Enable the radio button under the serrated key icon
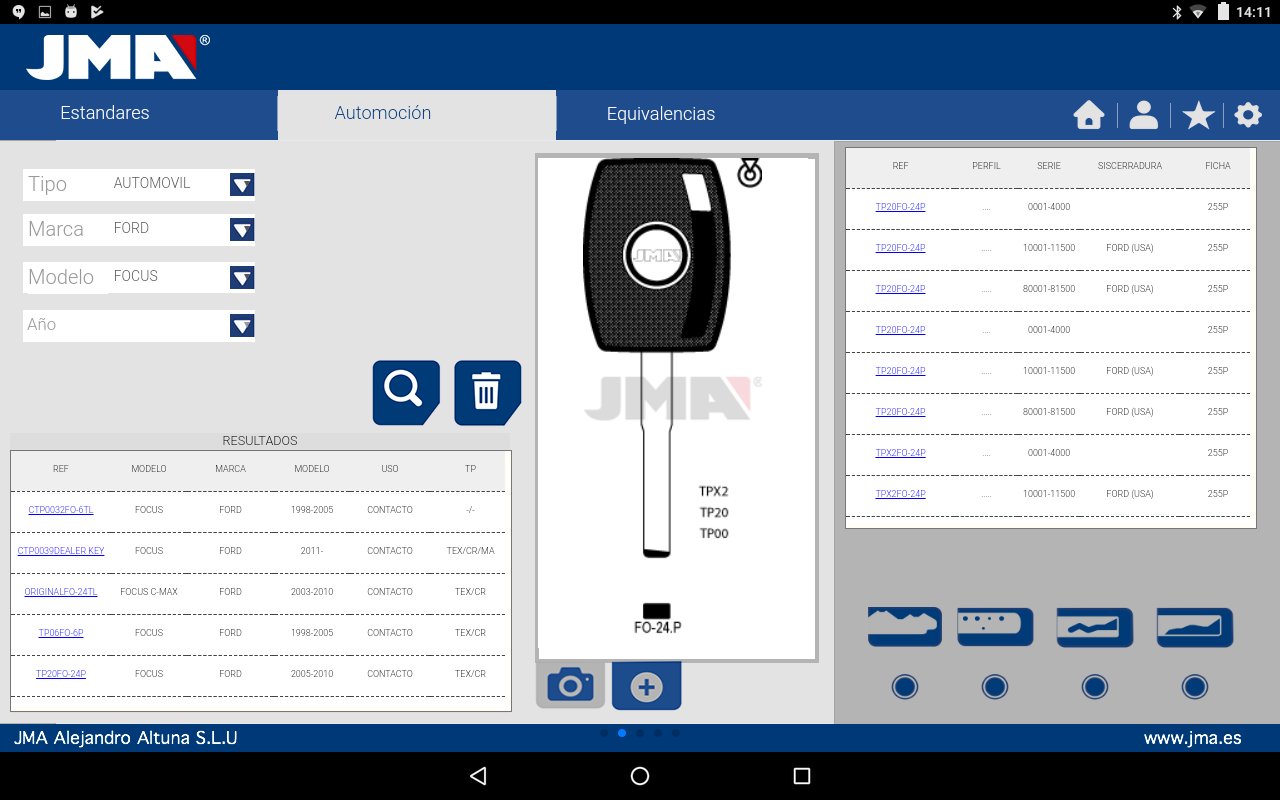This screenshot has height=800, width=1280. pos(905,687)
